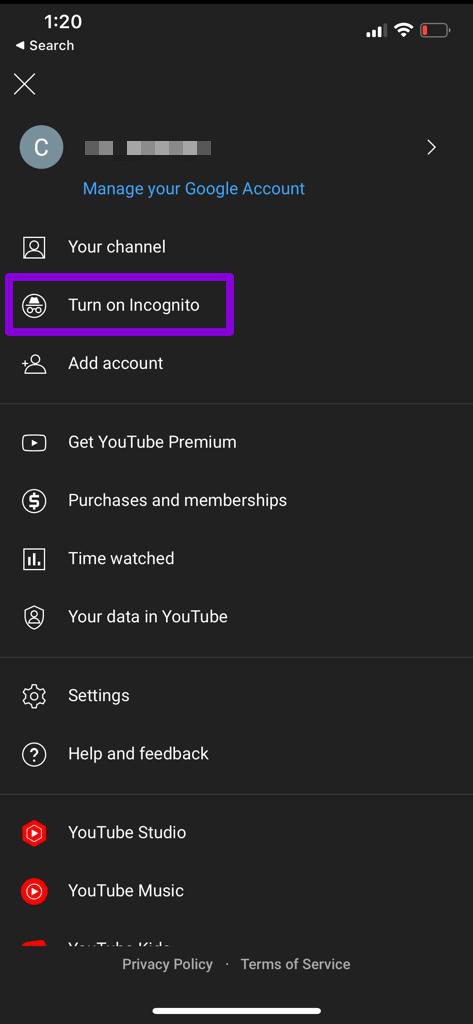
Task: Open Manage your Google Account link
Action: [193, 189]
